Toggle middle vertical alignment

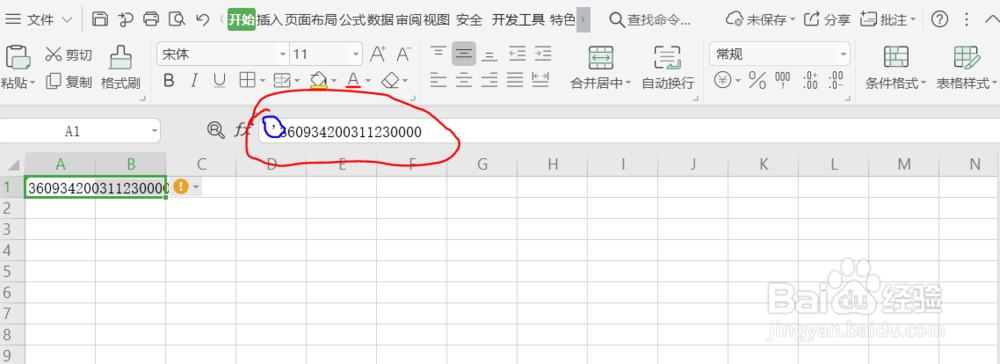[x=464, y=54]
